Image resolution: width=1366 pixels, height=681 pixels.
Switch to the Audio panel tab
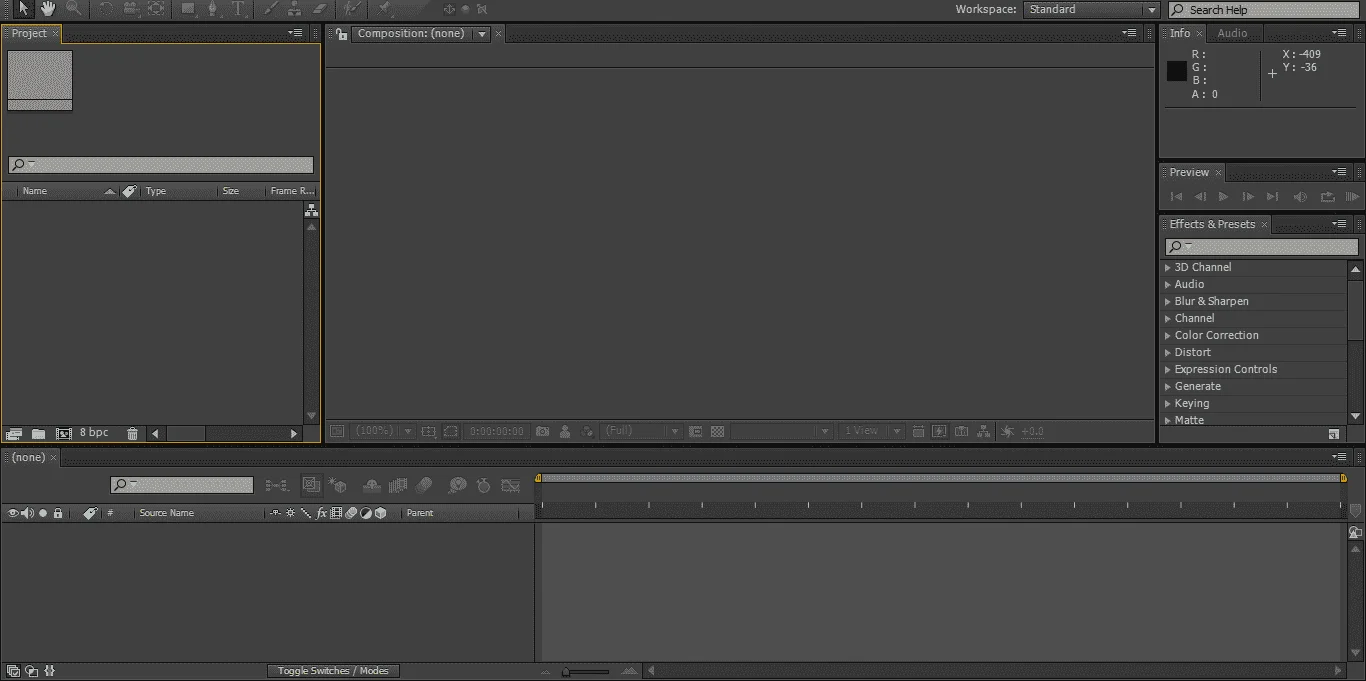tap(1232, 33)
